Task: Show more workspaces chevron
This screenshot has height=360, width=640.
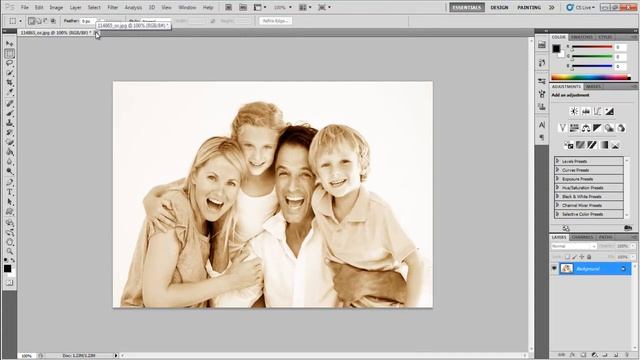Action: (x=551, y=7)
